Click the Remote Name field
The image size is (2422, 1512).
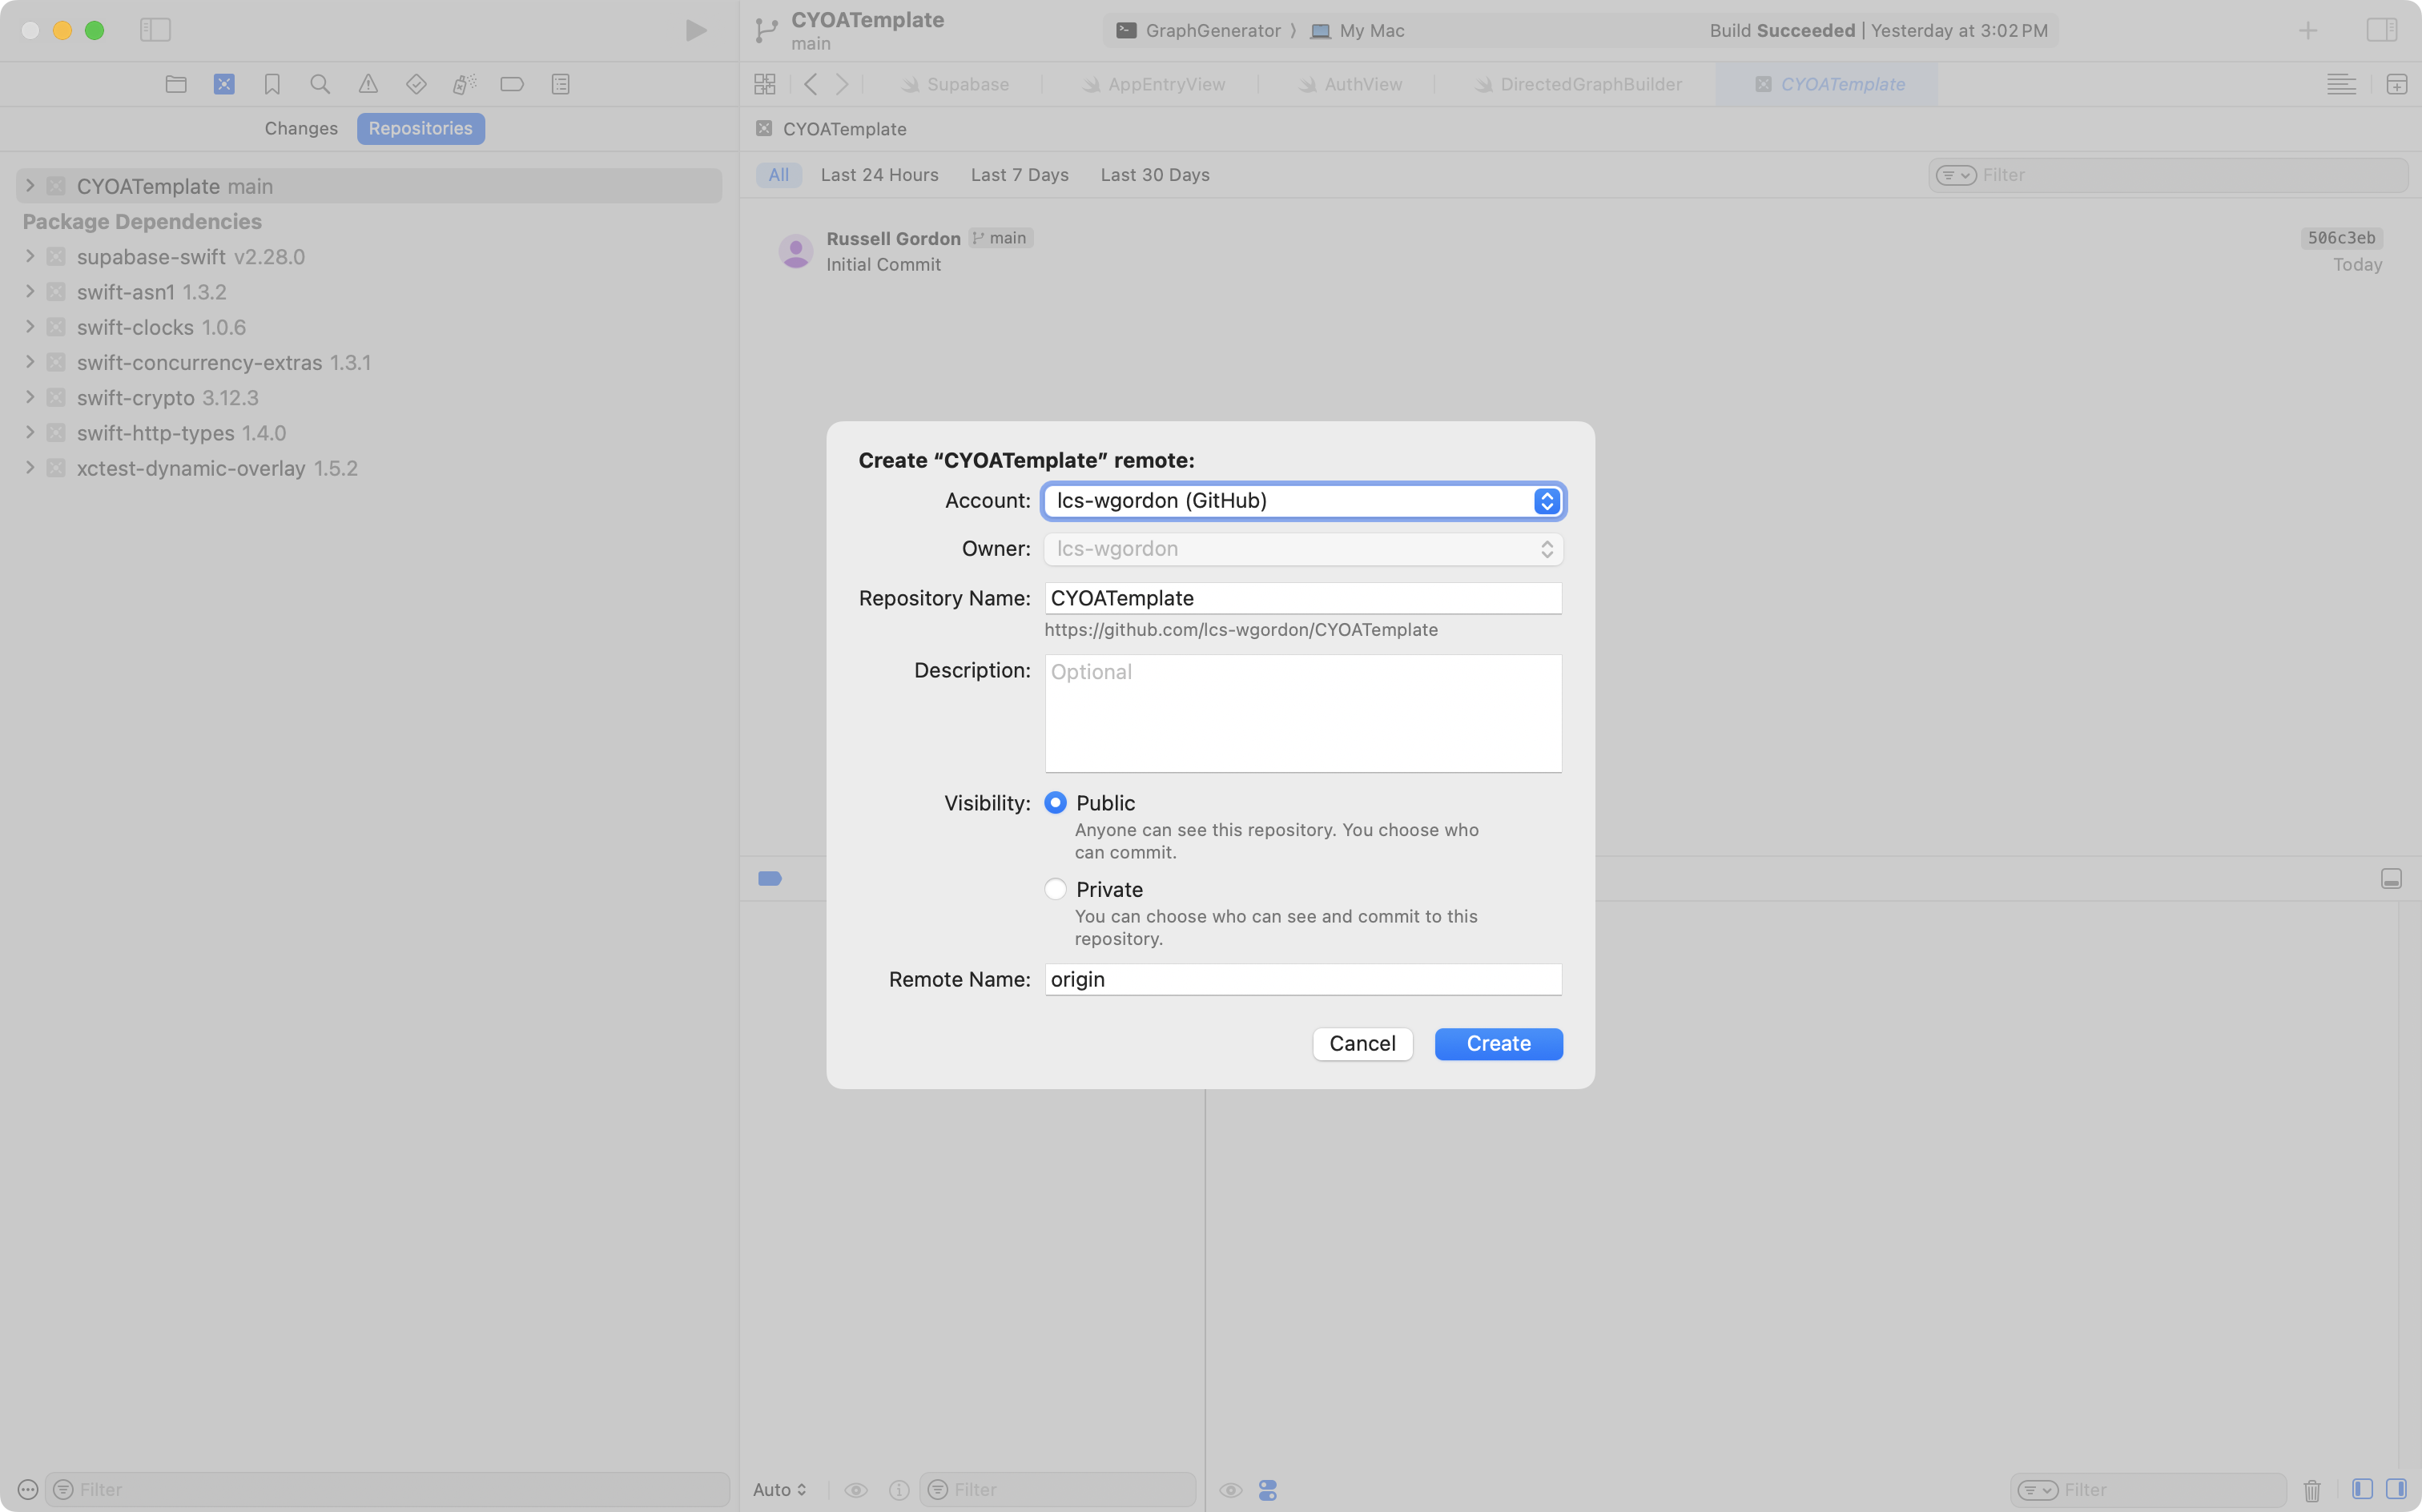1302,979
